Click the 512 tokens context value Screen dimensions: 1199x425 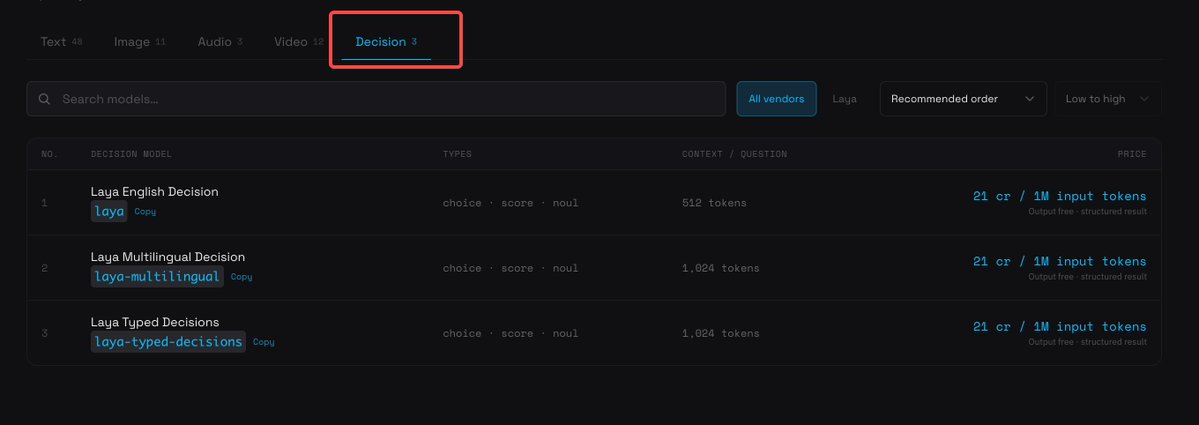point(714,203)
